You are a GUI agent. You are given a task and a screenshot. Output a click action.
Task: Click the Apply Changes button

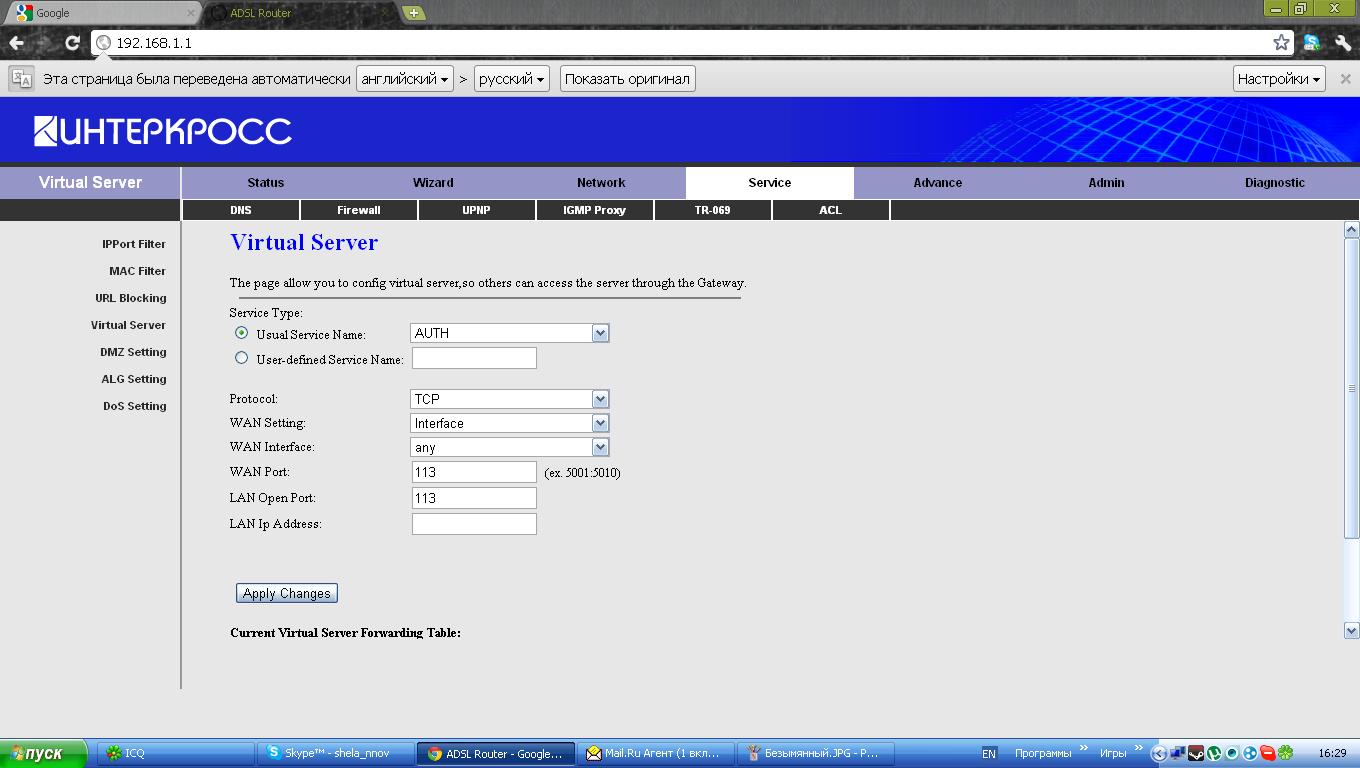click(287, 593)
